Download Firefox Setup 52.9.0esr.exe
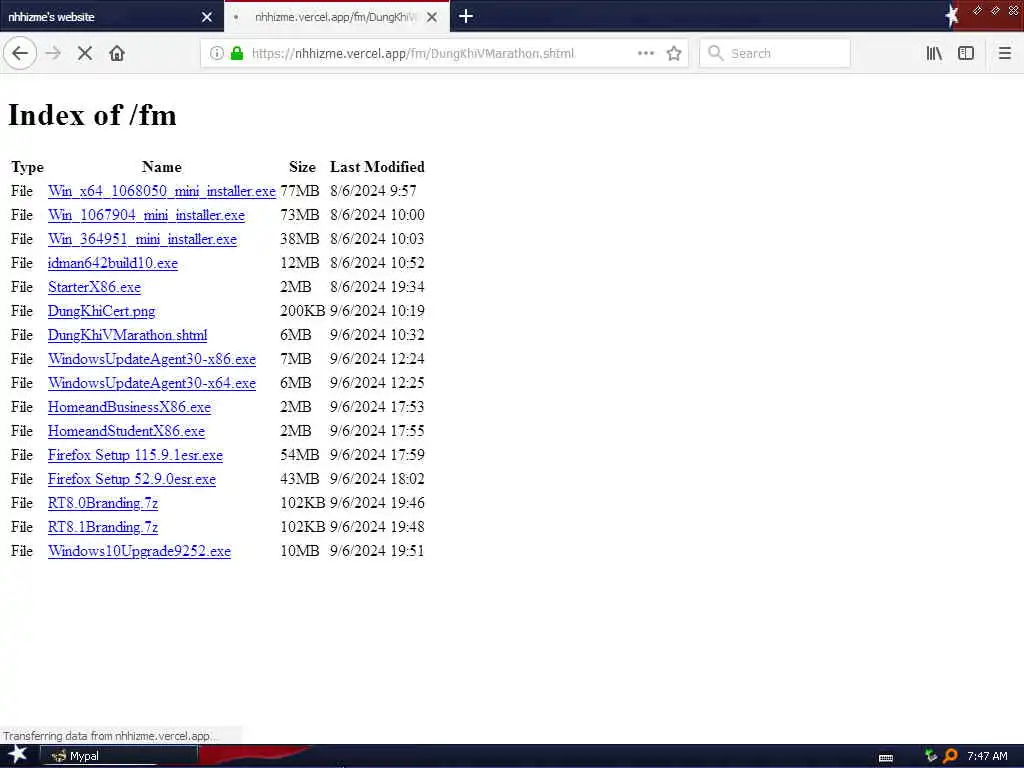The width and height of the screenshot is (1024, 768). tap(131, 479)
